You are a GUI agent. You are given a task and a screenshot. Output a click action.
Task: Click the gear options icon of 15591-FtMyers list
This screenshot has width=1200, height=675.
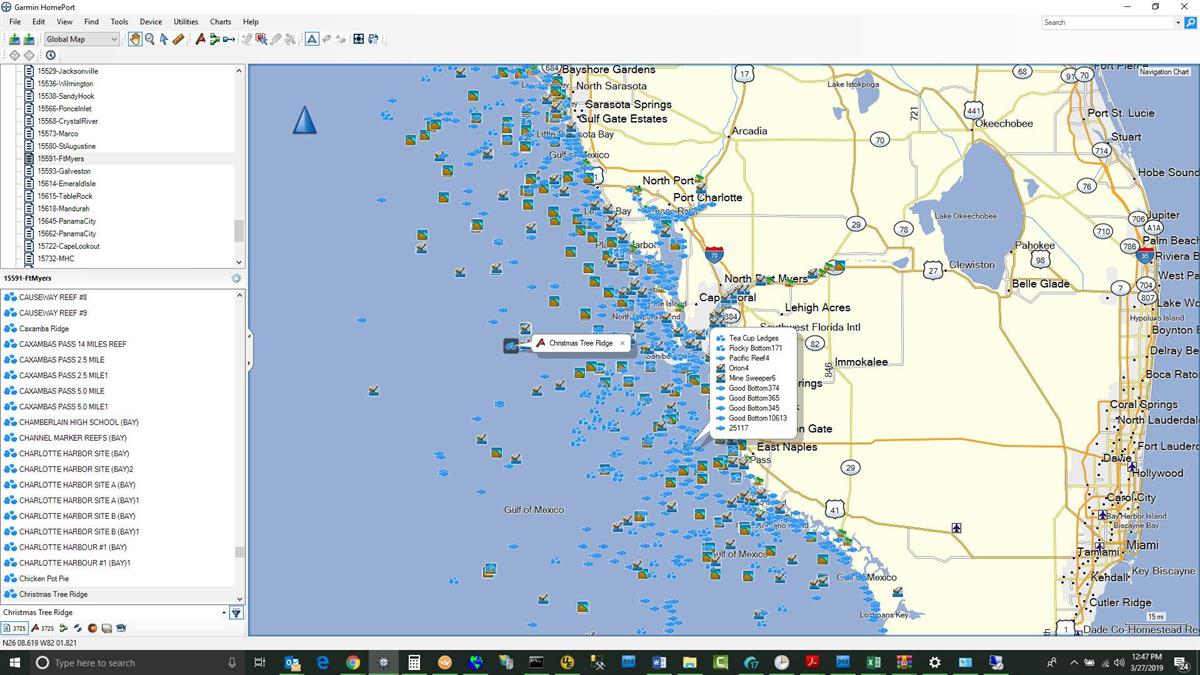pos(236,278)
